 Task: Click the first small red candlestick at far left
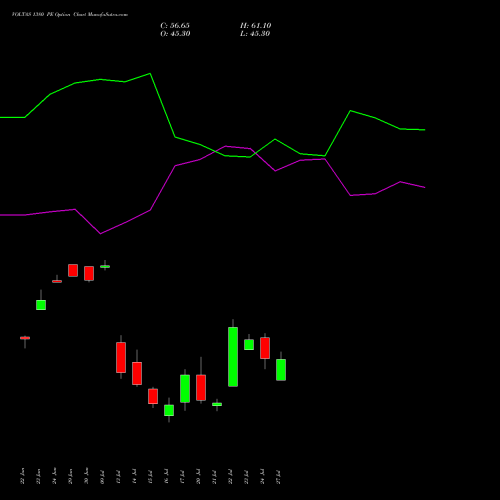25,338
